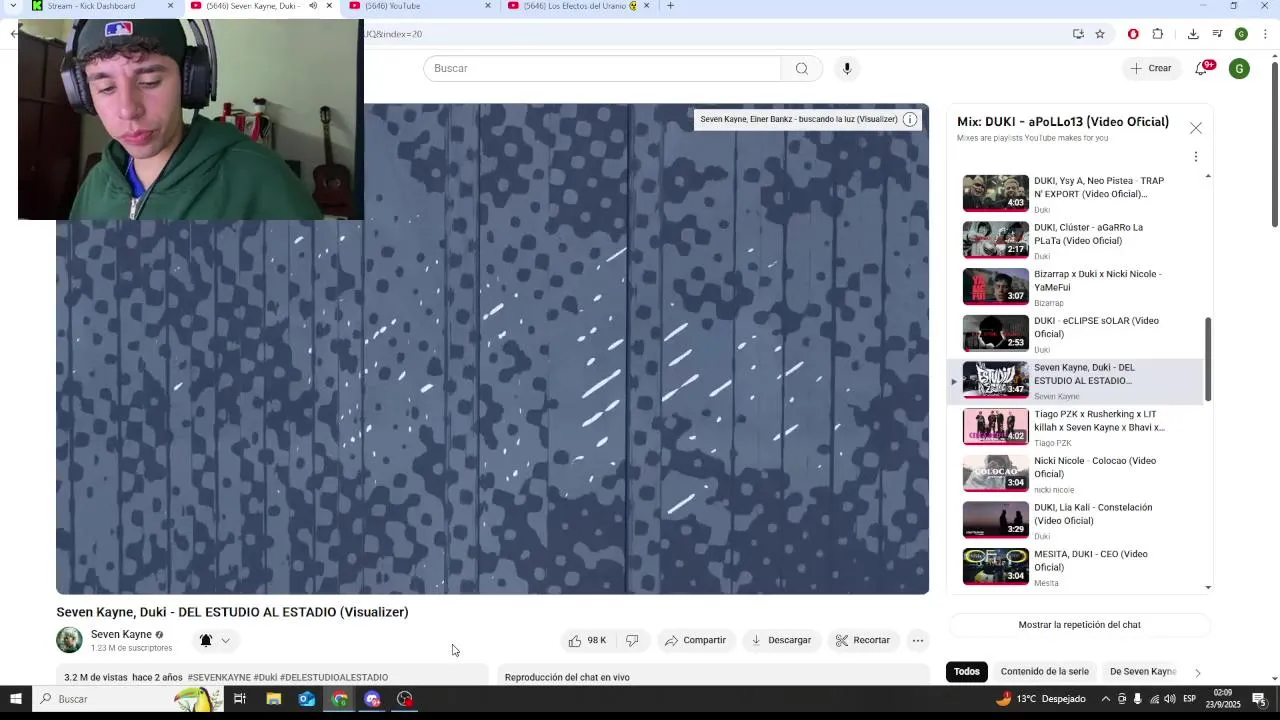1280x720 pixels.
Task: Bookmark this page with star
Action: click(x=1100, y=34)
